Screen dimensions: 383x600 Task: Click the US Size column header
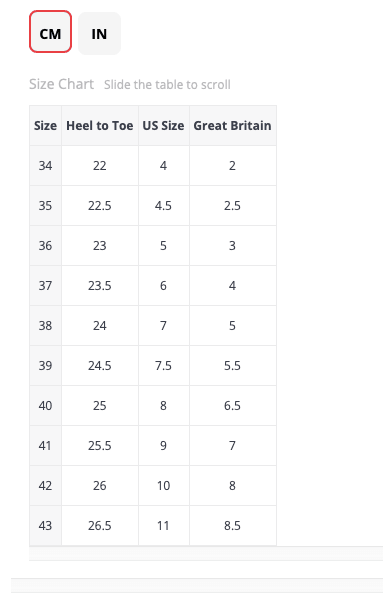[x=163, y=126]
